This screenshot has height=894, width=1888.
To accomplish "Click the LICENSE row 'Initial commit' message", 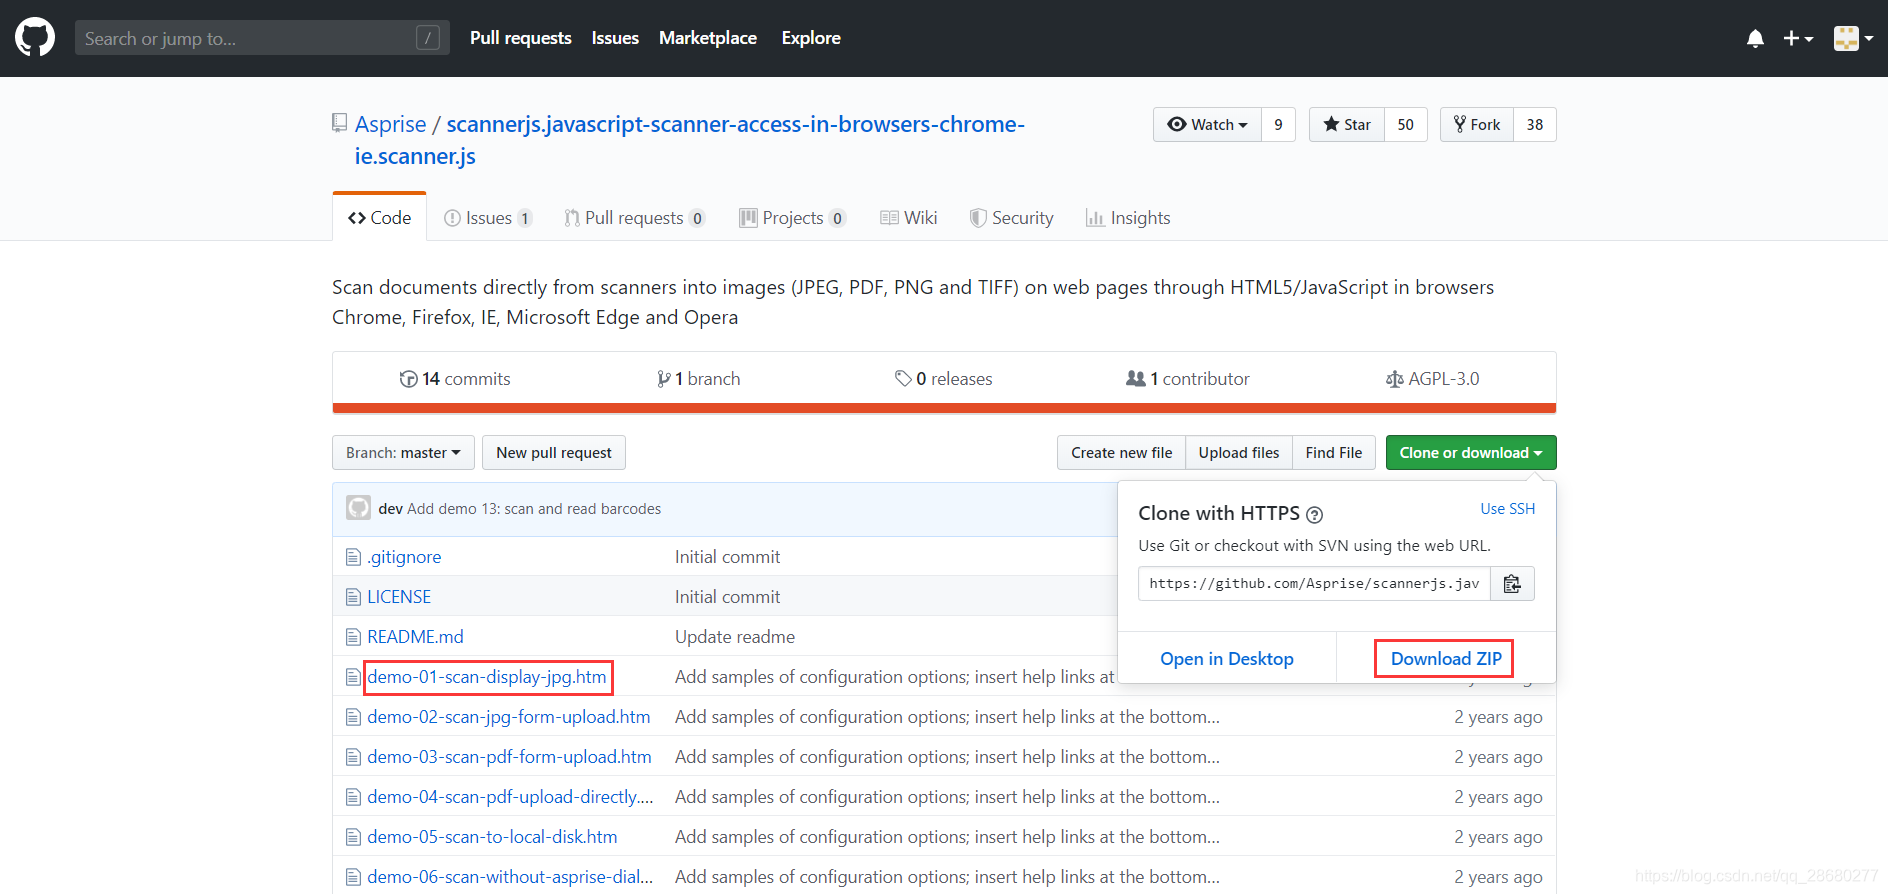I will (727, 597).
